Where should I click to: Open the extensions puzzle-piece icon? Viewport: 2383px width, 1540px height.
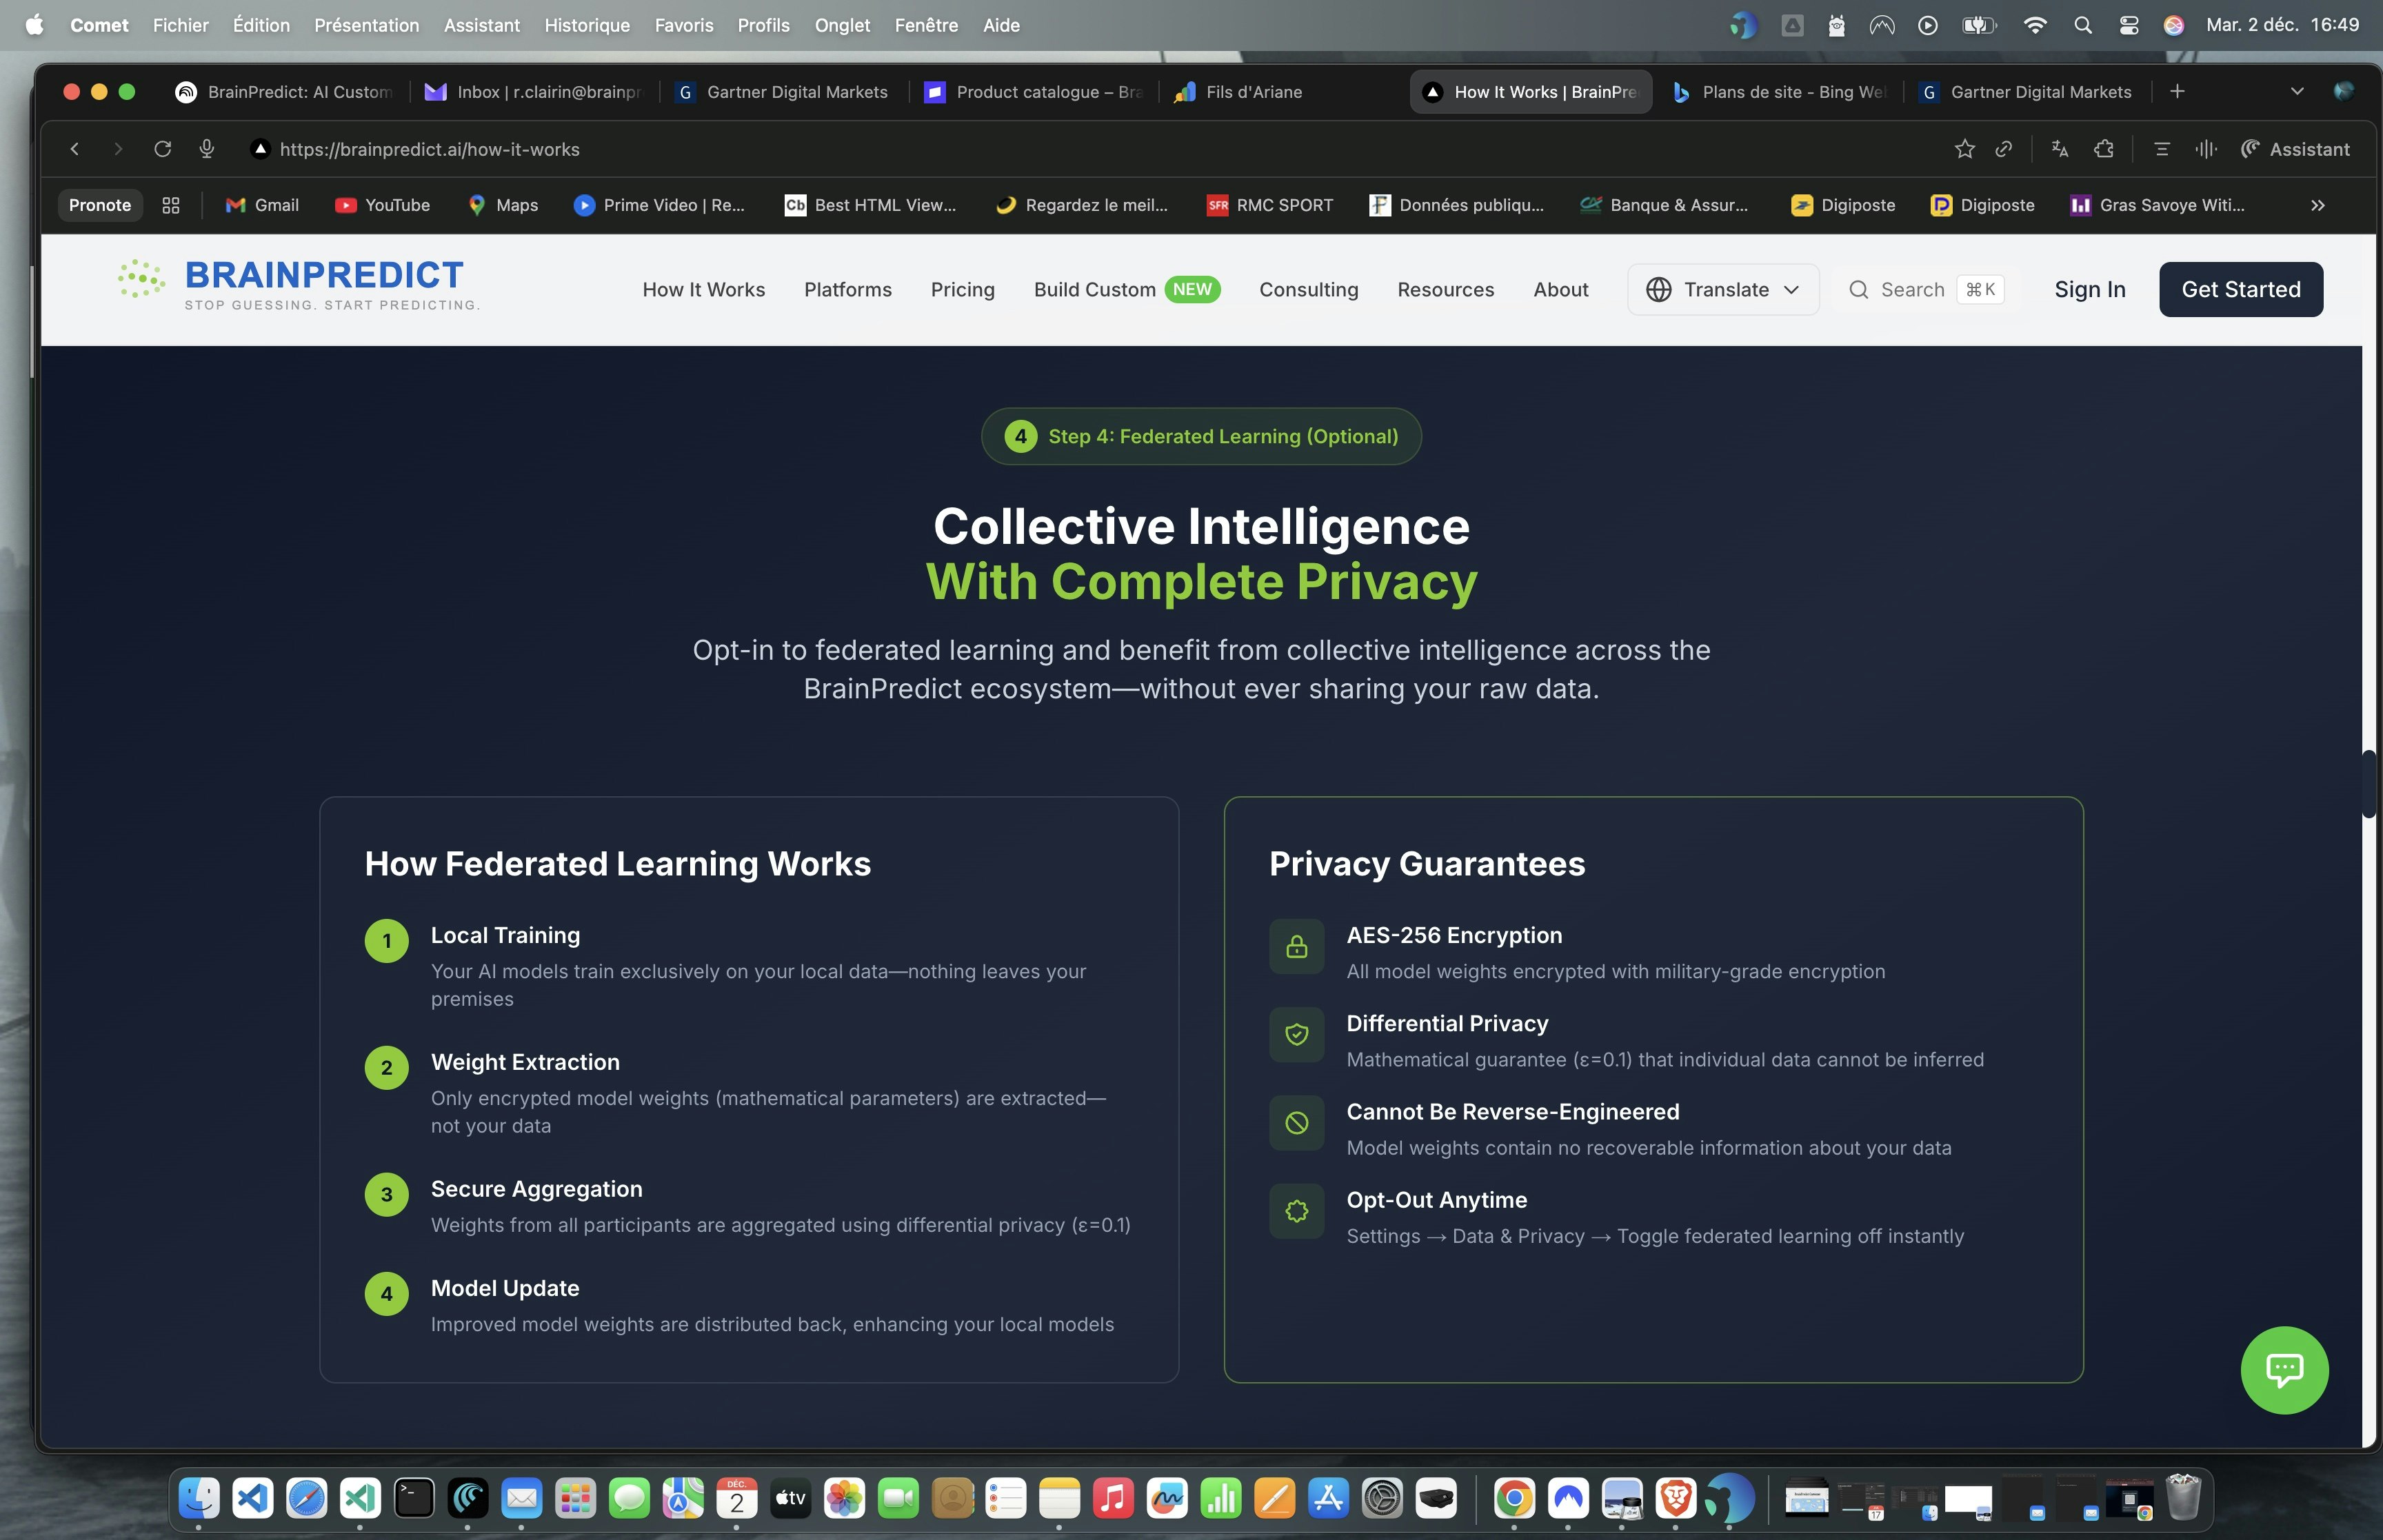click(x=2104, y=148)
